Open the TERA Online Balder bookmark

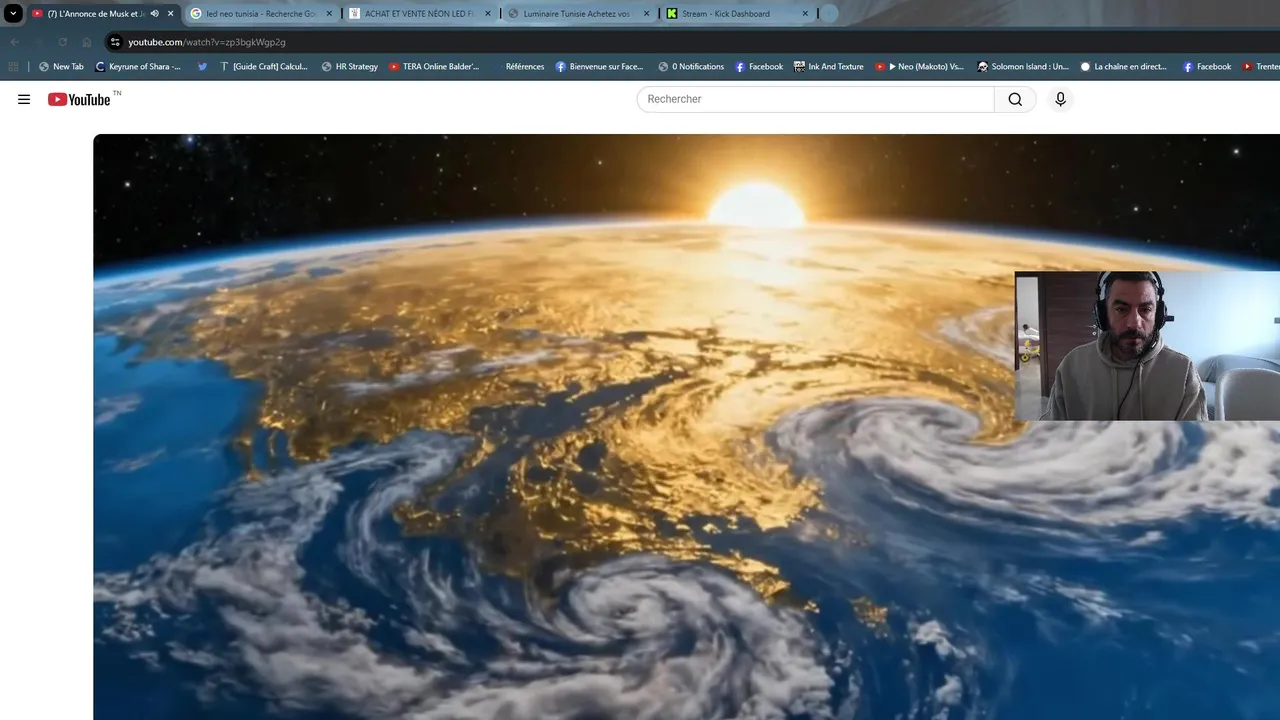(434, 67)
